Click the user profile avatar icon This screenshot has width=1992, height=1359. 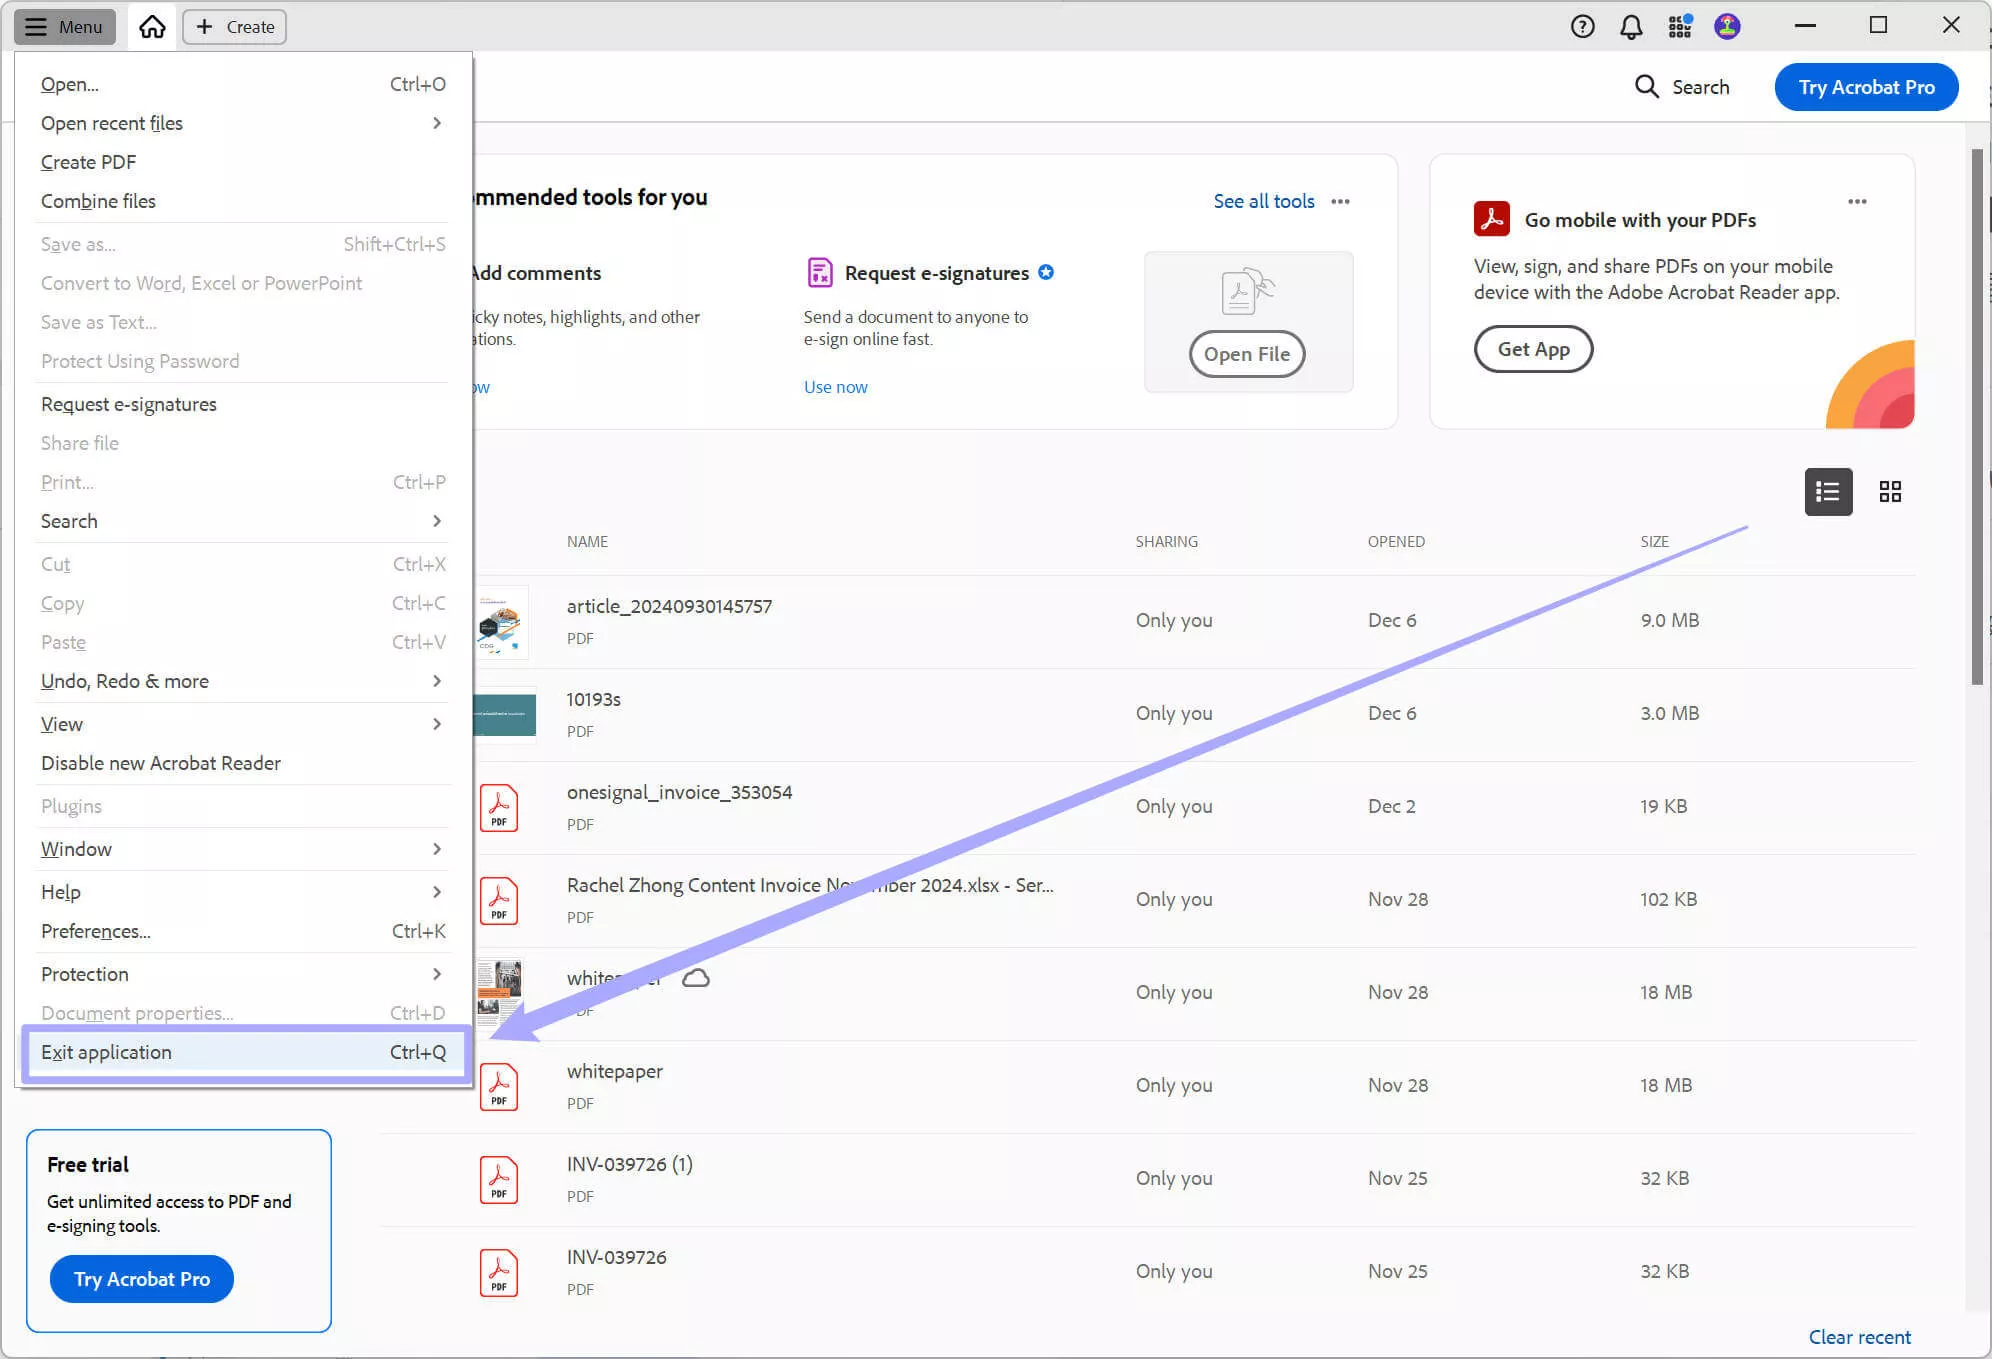point(1727,27)
